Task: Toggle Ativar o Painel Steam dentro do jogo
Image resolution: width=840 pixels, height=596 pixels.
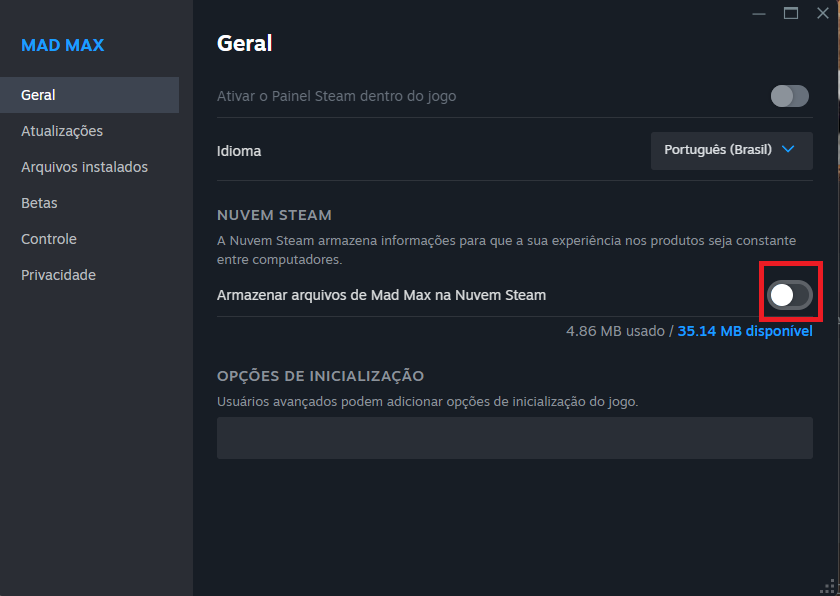Action: pyautogui.click(x=790, y=96)
